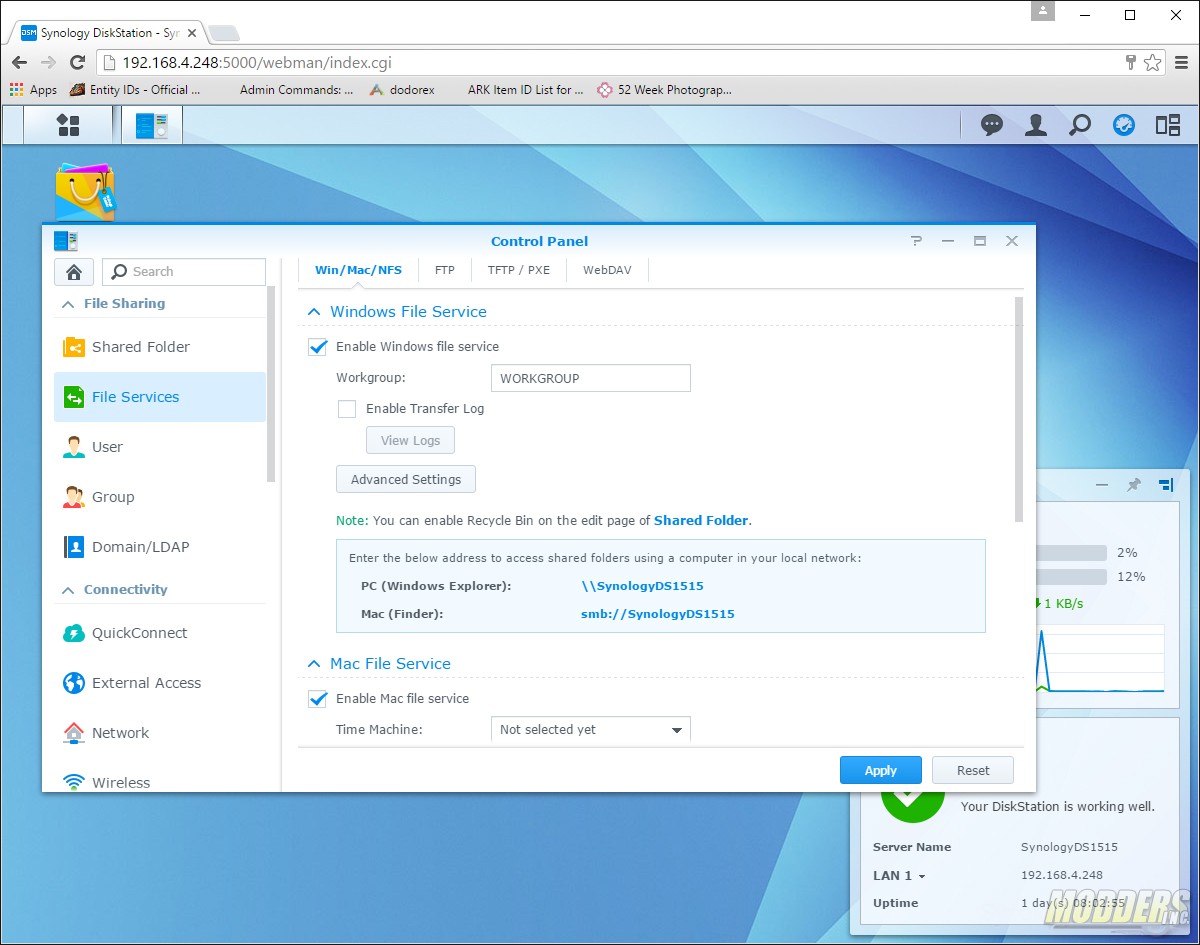Open the QuickConnect cloud icon
Image resolution: width=1200 pixels, height=945 pixels.
pyautogui.click(x=74, y=633)
